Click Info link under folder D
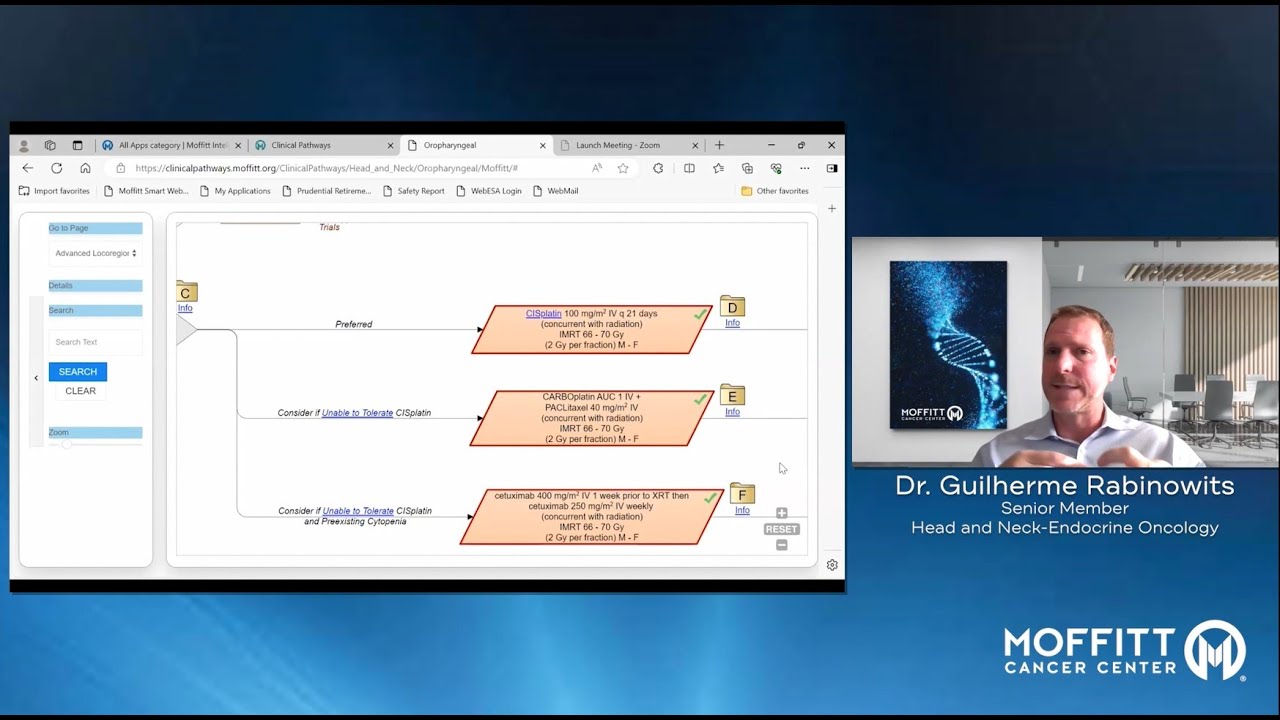The image size is (1280, 720). pos(732,323)
